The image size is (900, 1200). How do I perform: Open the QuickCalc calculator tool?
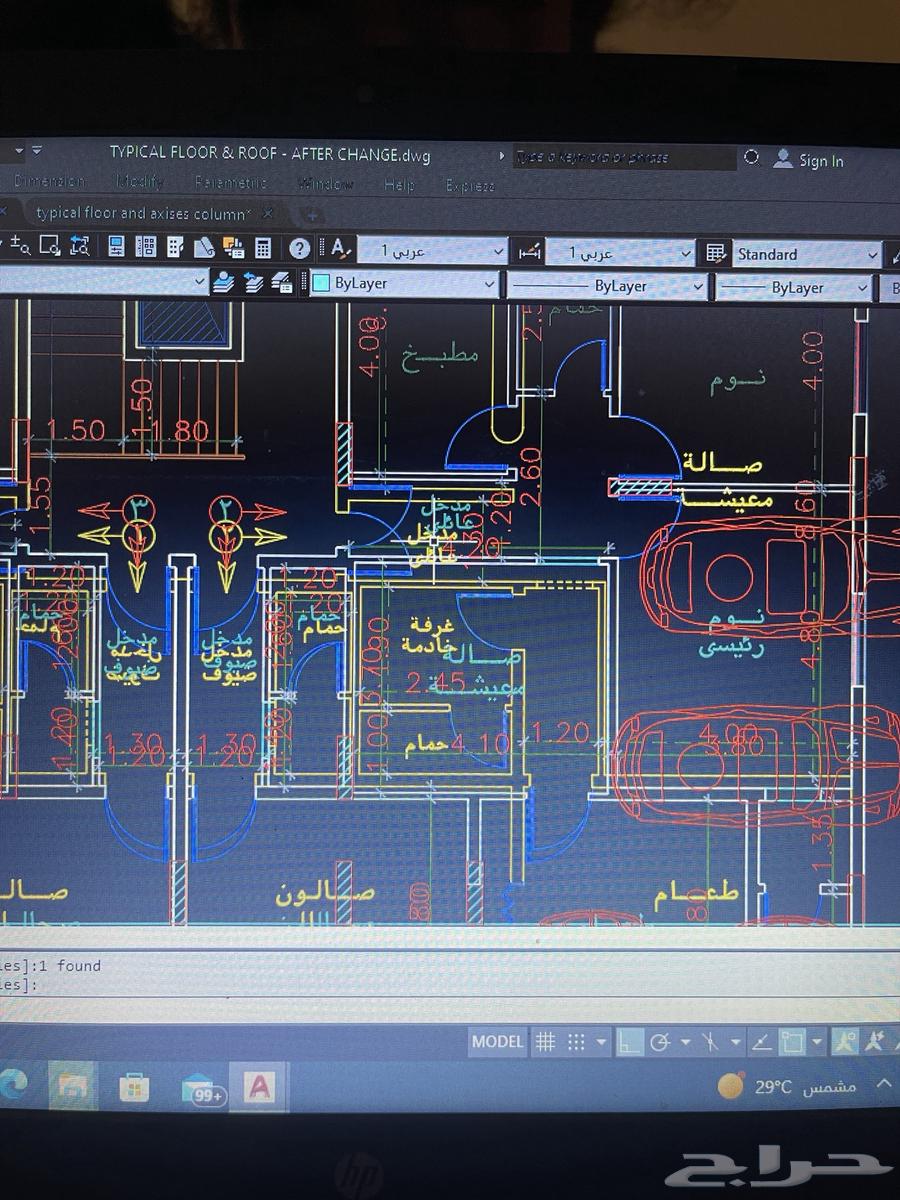pyautogui.click(x=262, y=247)
